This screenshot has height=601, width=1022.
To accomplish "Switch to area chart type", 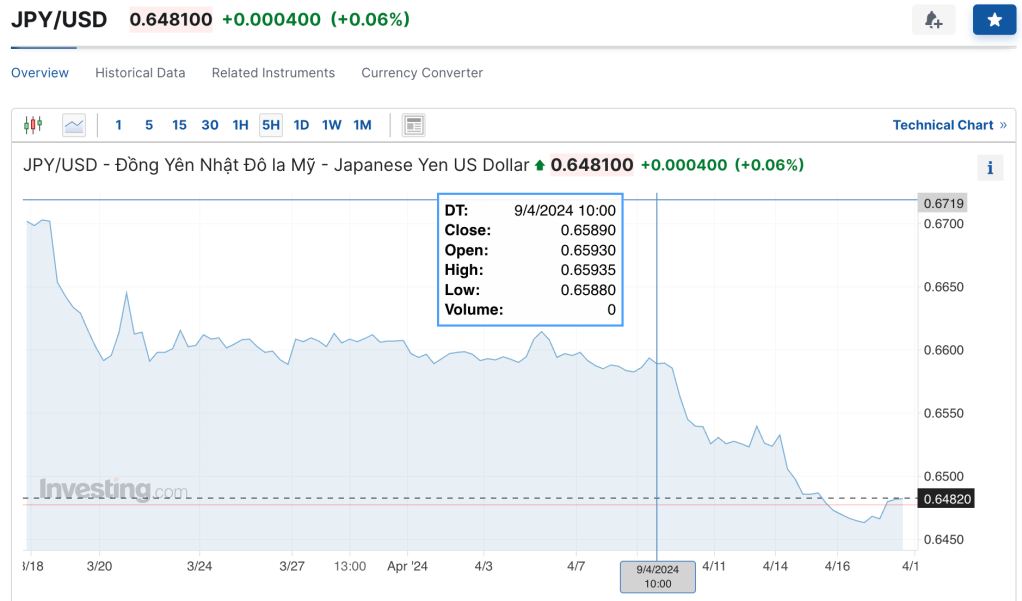I will tap(74, 125).
